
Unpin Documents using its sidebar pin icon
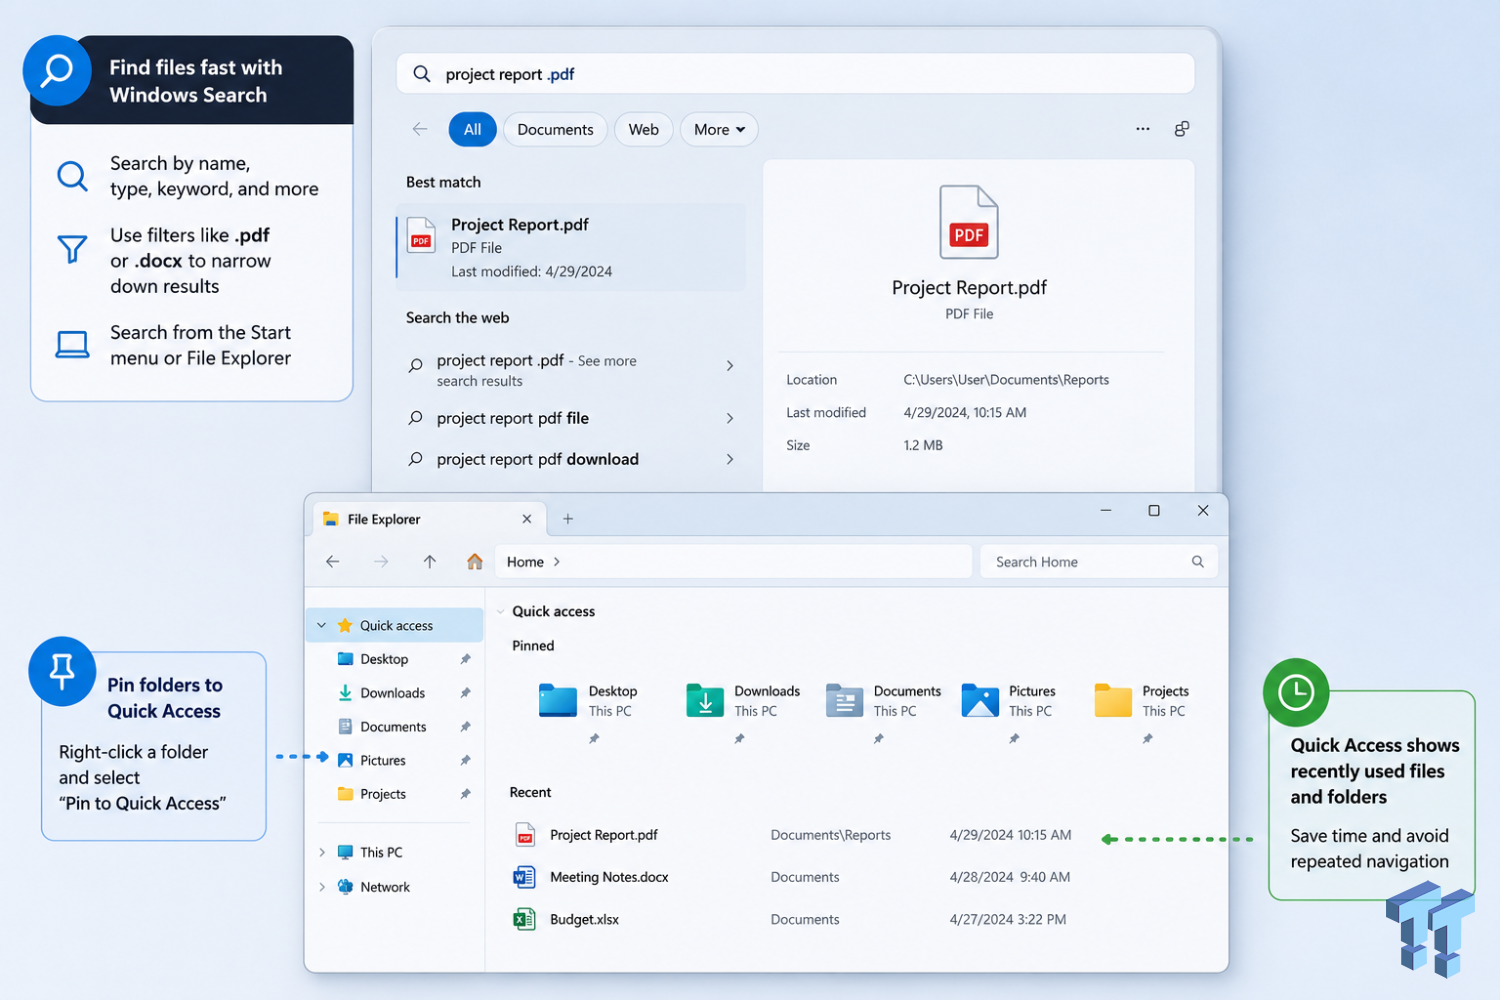tap(465, 727)
